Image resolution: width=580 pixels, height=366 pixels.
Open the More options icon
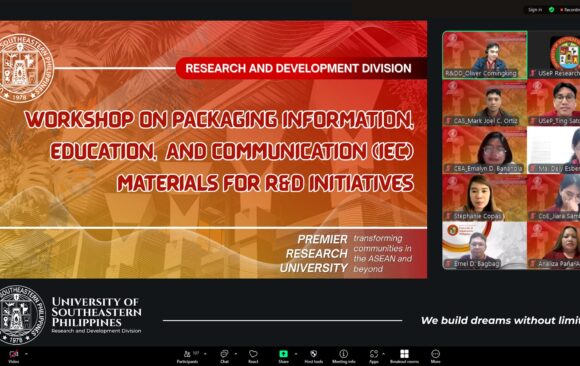(x=435, y=354)
